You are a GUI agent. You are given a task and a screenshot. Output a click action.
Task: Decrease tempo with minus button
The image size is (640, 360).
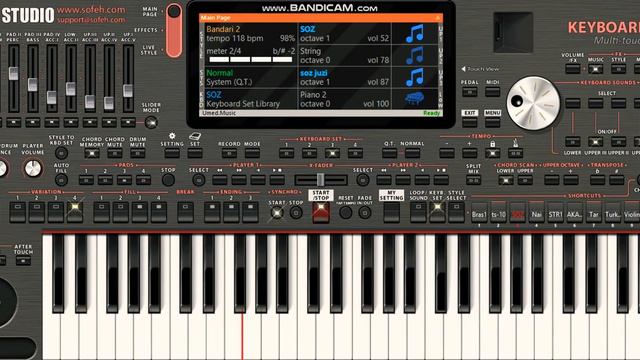(447, 153)
